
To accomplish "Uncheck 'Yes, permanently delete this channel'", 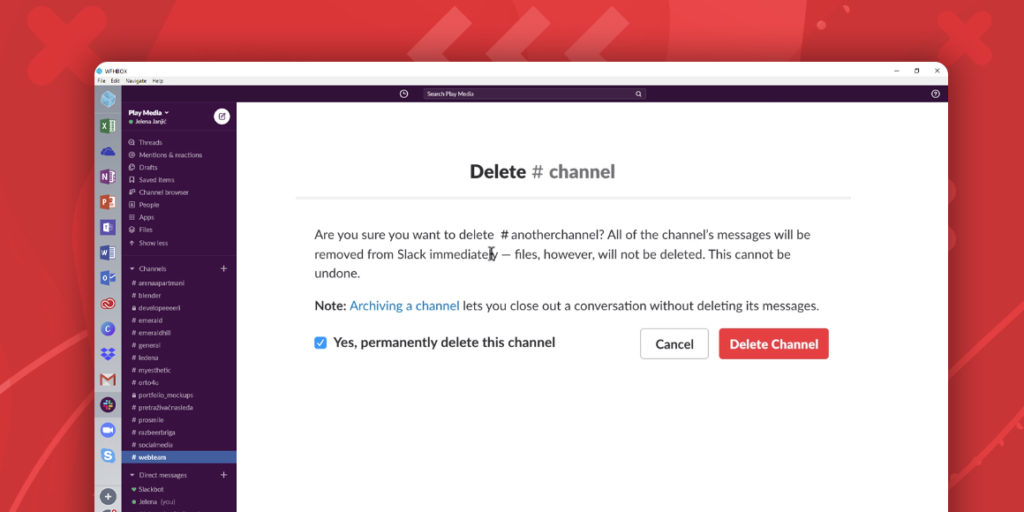I will click(x=320, y=343).
